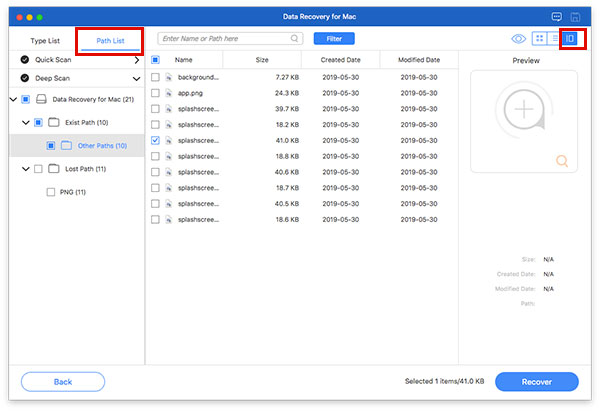Sort by Modified Date column header
This screenshot has height=411, width=600.
tap(419, 60)
